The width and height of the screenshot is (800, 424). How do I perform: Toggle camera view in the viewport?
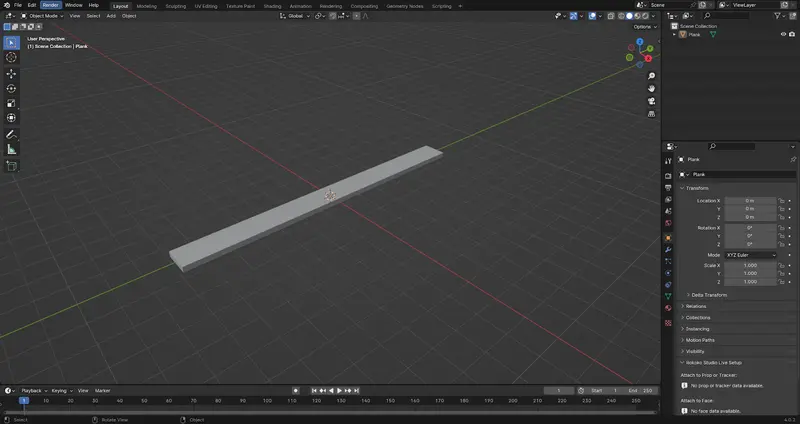click(x=652, y=101)
